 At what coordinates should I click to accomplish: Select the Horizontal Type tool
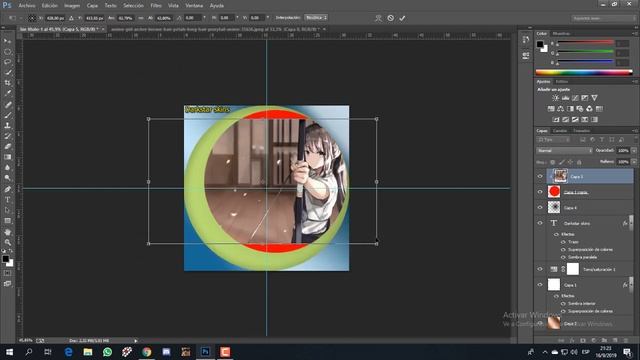[7, 200]
